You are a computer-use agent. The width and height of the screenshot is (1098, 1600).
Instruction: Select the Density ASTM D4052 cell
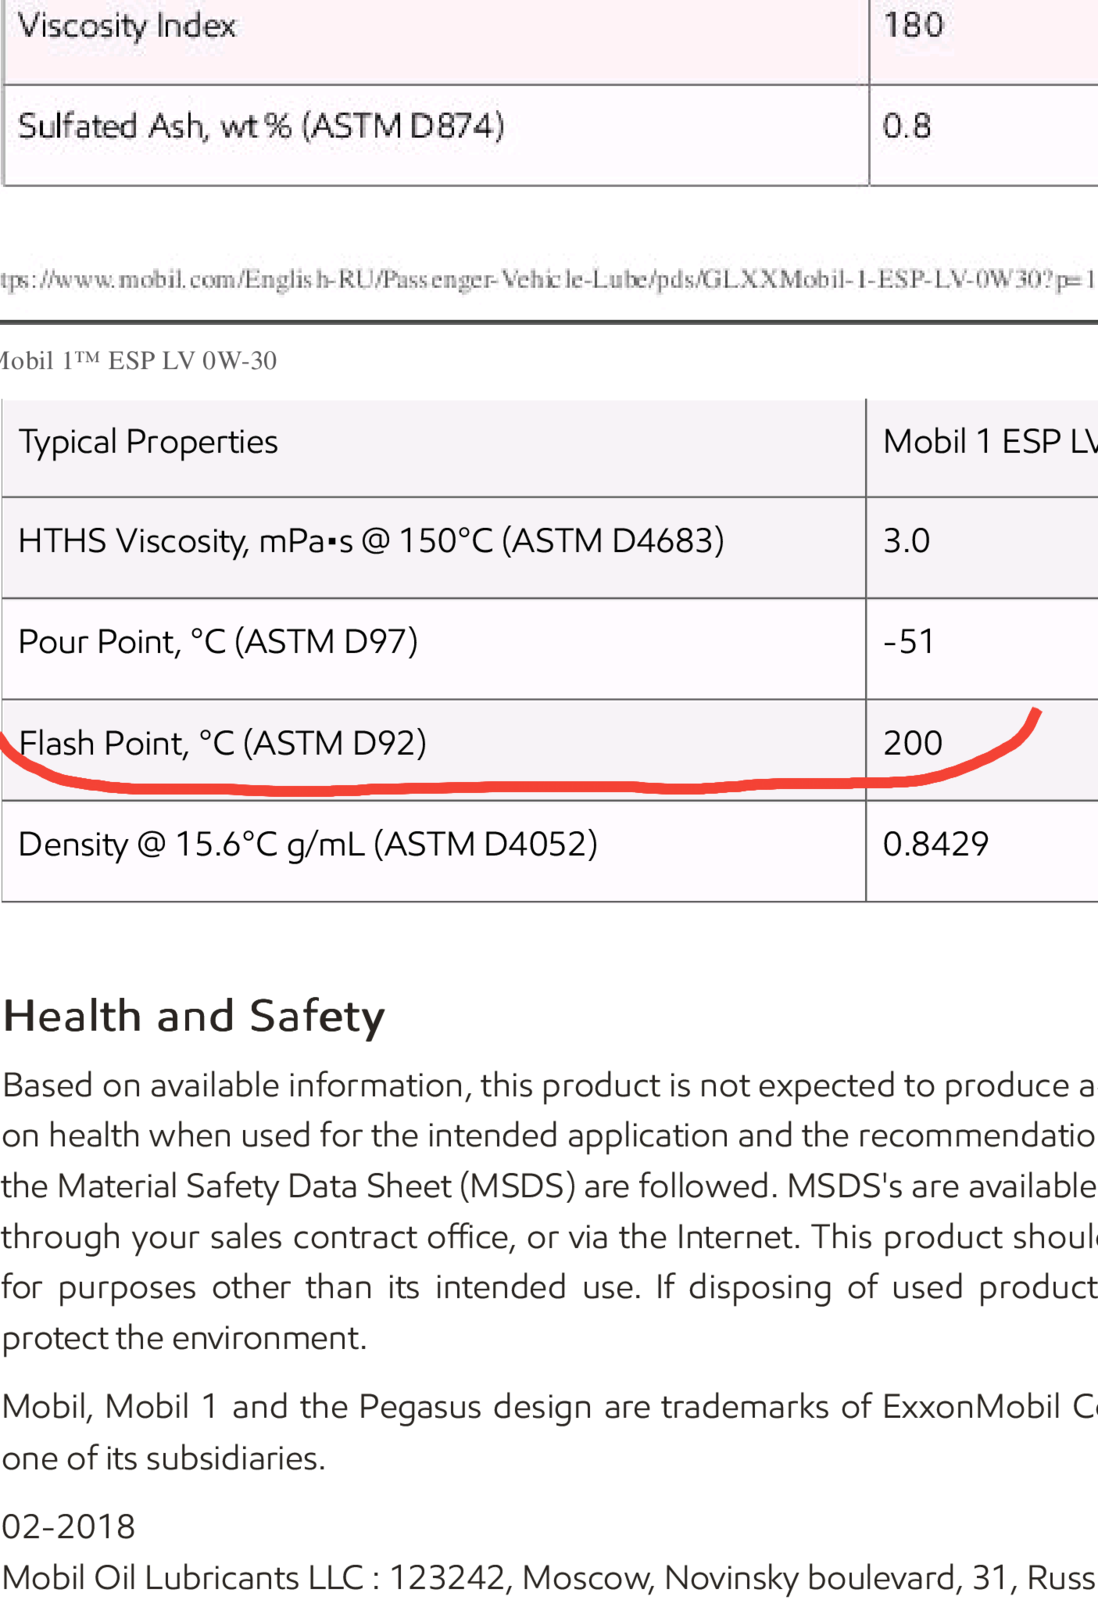point(433,851)
